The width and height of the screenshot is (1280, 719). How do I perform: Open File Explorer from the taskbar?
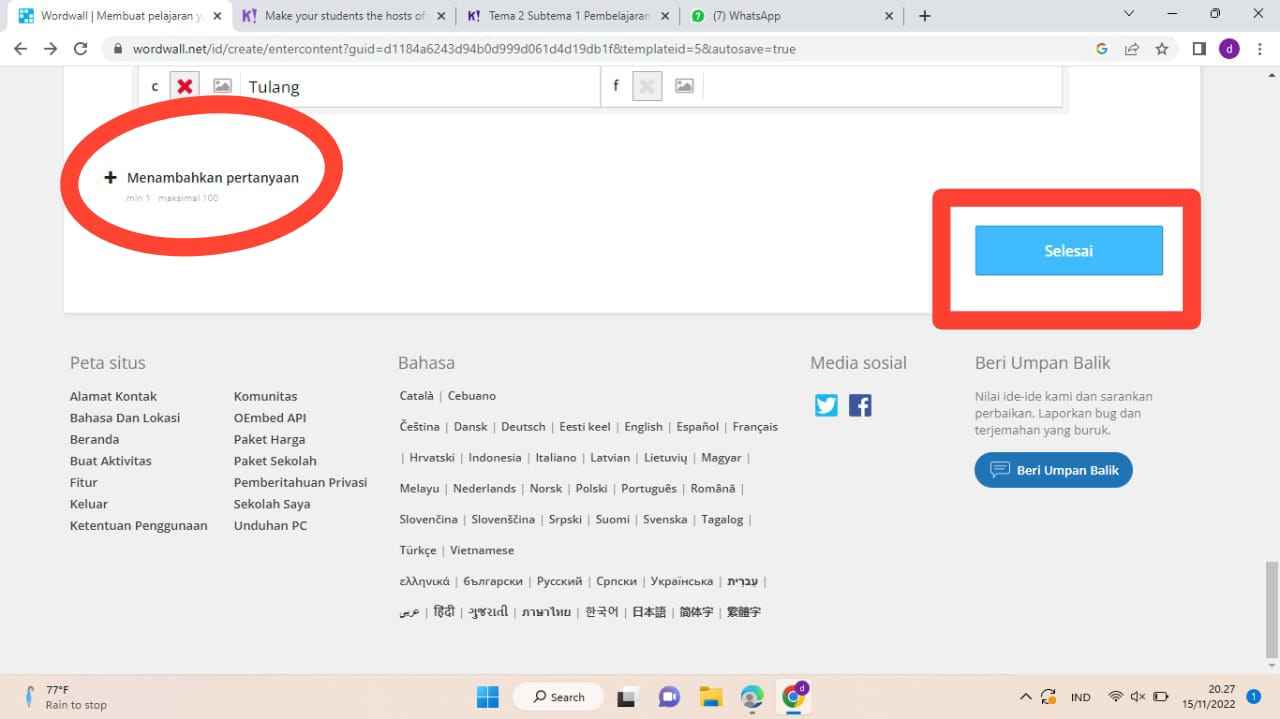(x=711, y=697)
